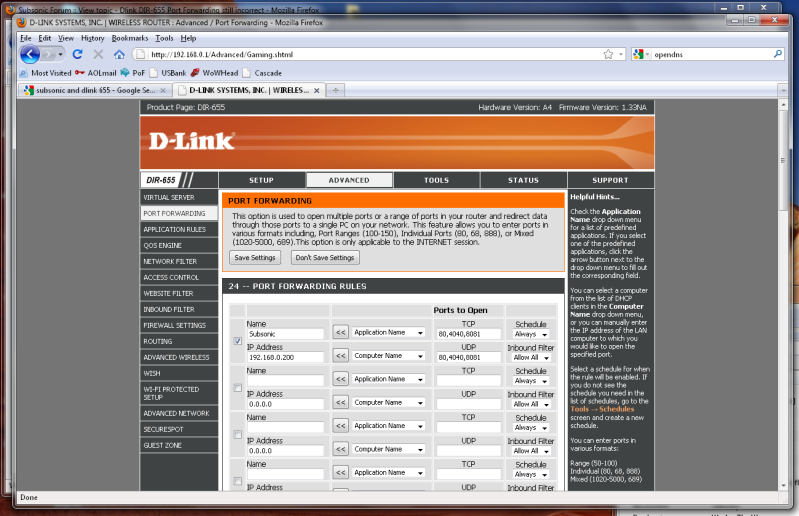Open the USBank bookmark

pyautogui.click(x=168, y=73)
